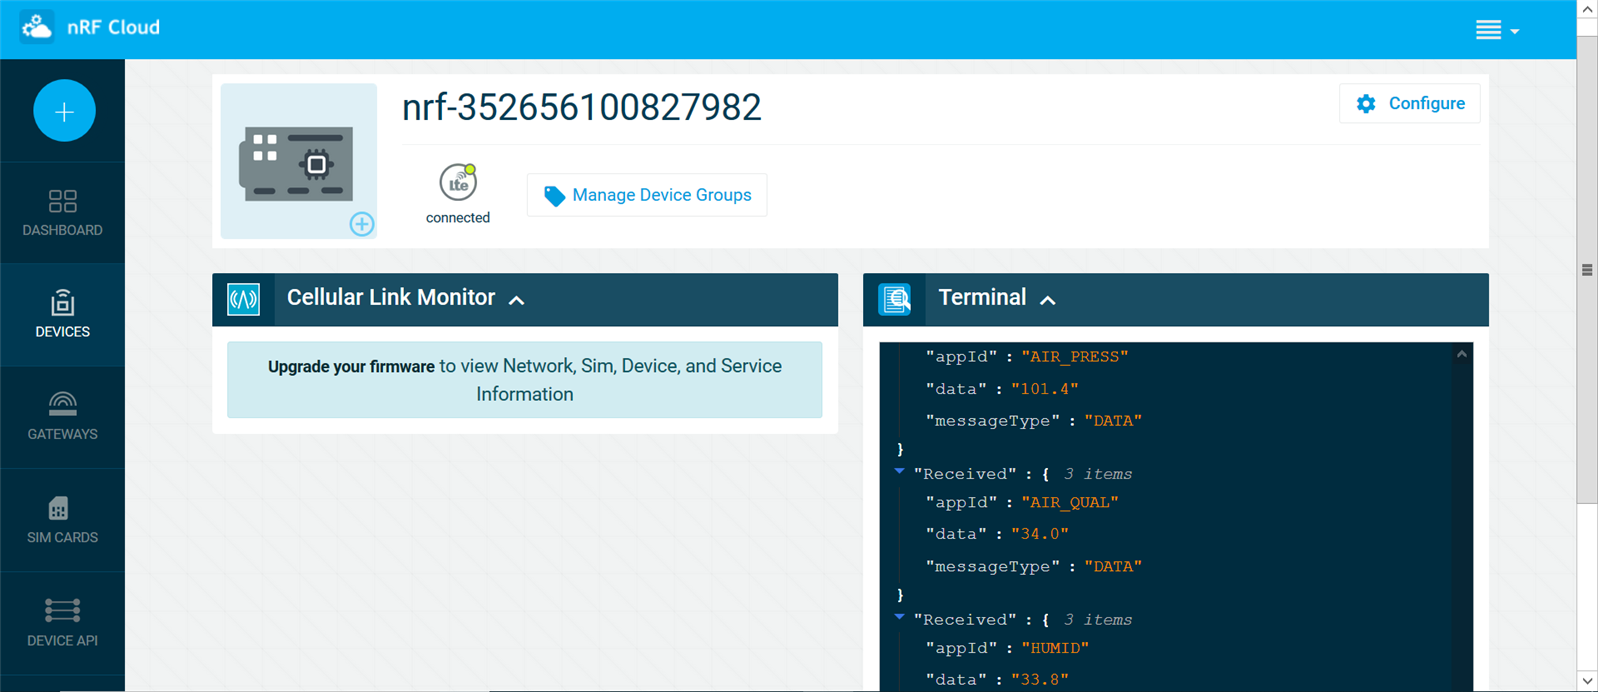
Task: Open the Dashboard sidebar item
Action: coord(62,213)
